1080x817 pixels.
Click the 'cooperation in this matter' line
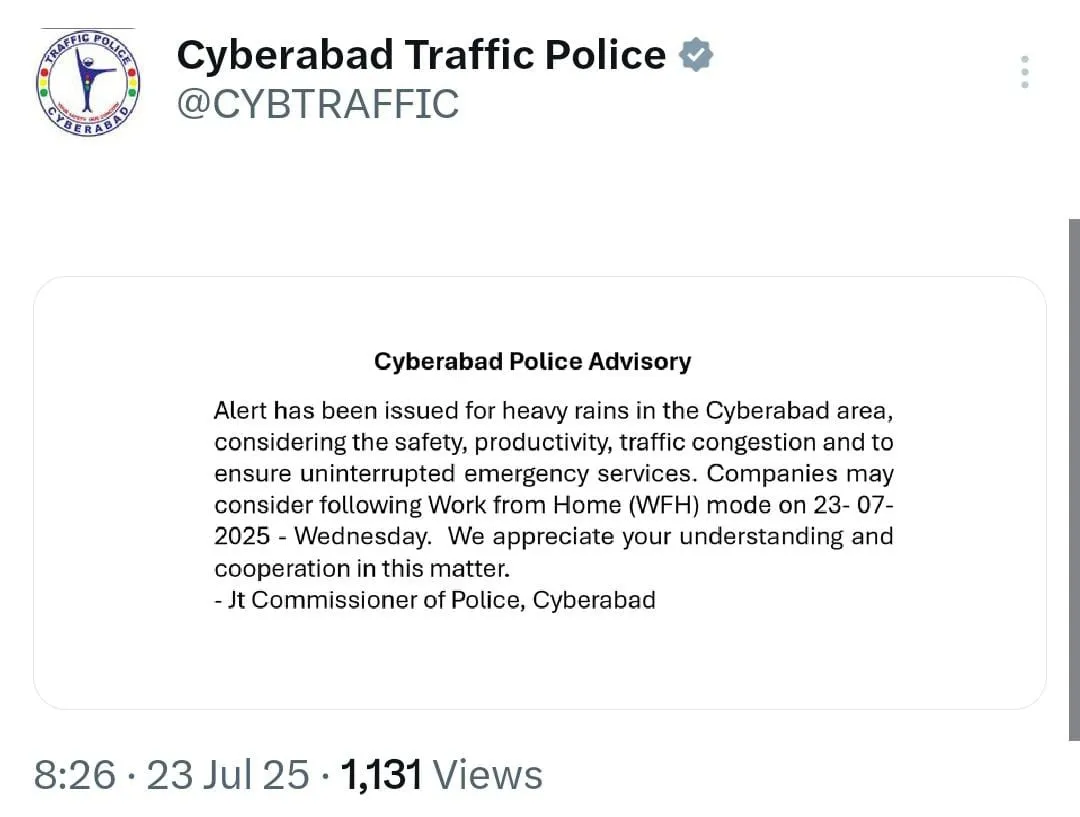click(362, 568)
